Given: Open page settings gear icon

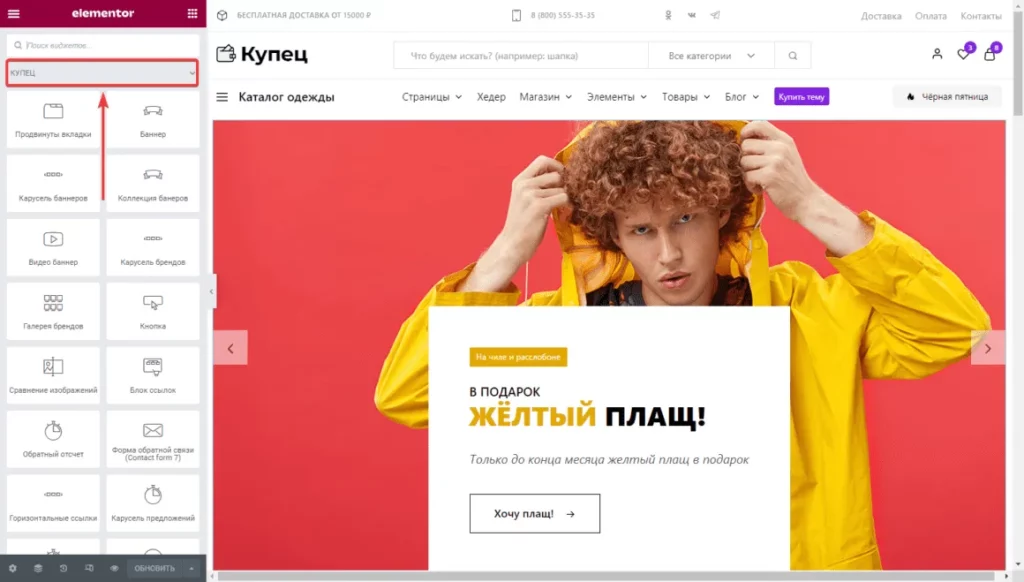Looking at the screenshot, I should [x=12, y=568].
